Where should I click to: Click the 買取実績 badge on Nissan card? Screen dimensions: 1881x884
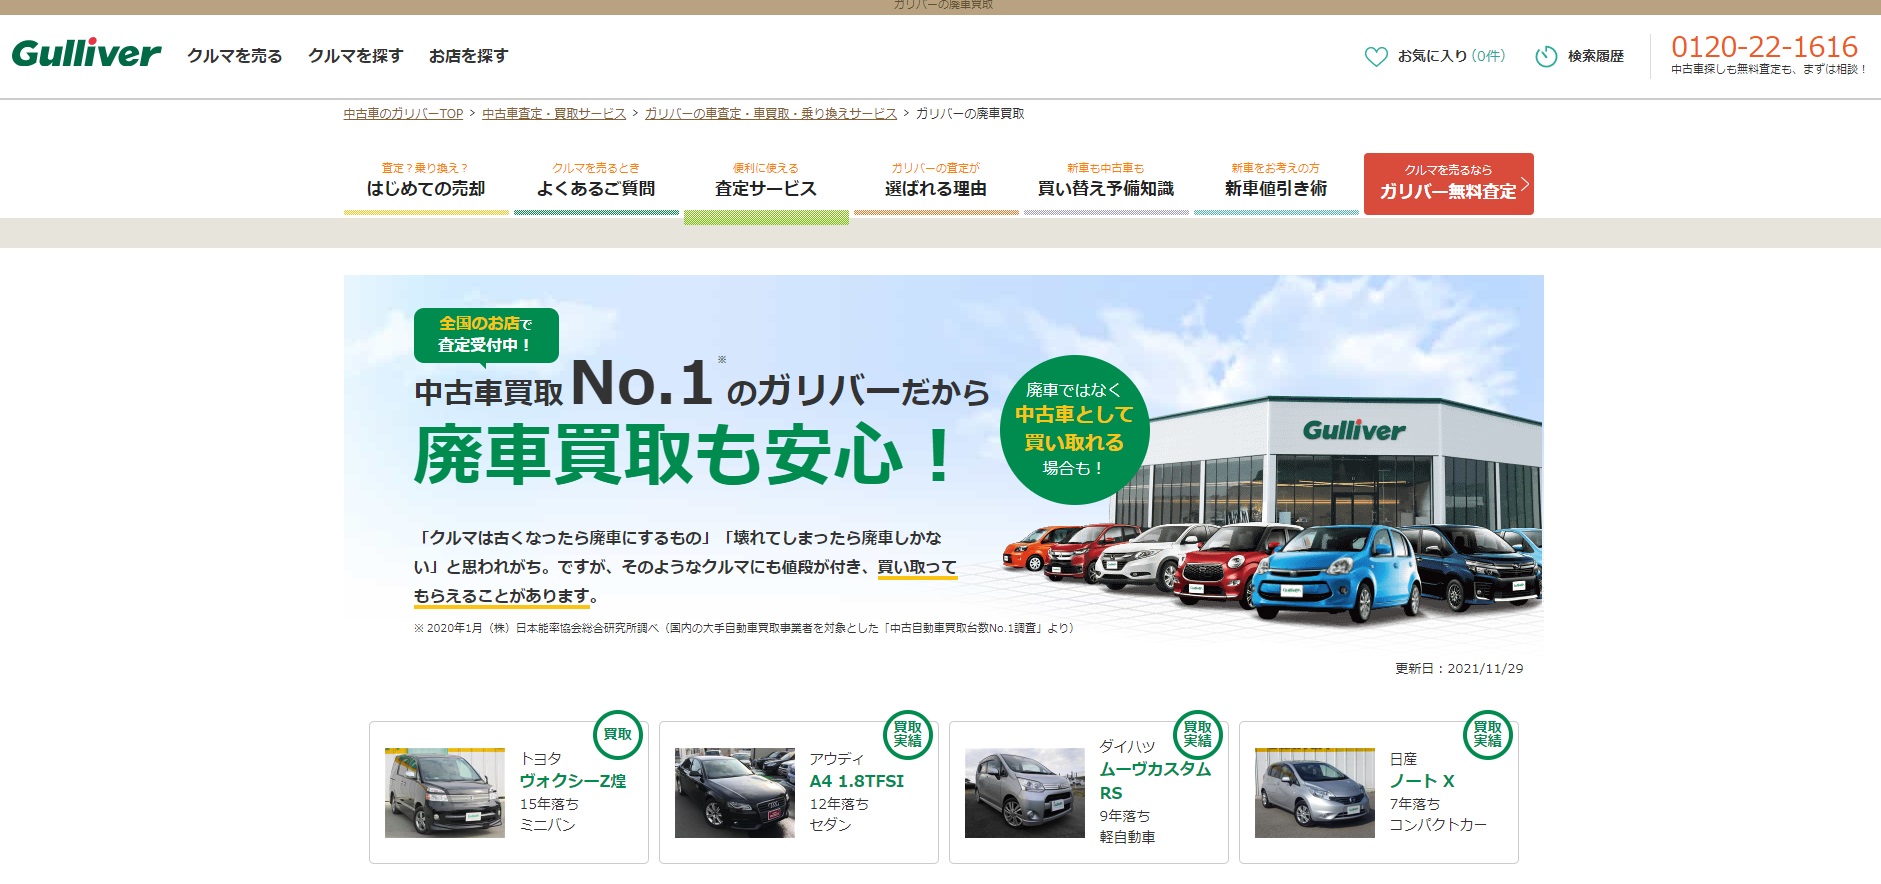point(1487,735)
